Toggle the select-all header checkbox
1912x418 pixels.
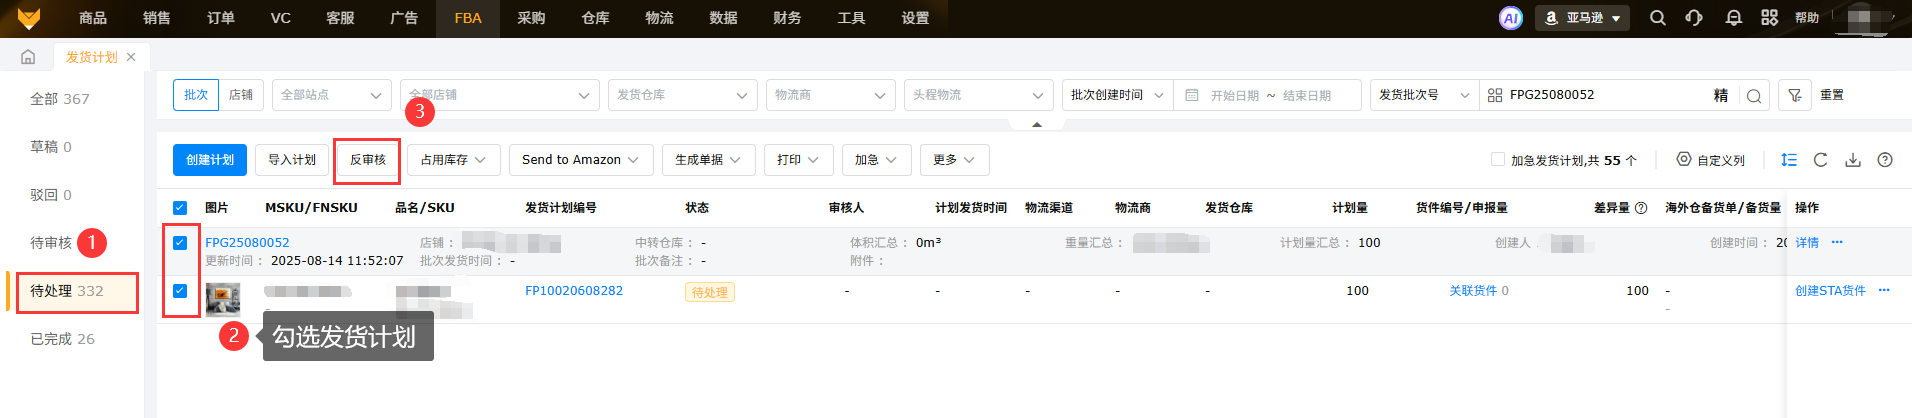pos(180,208)
